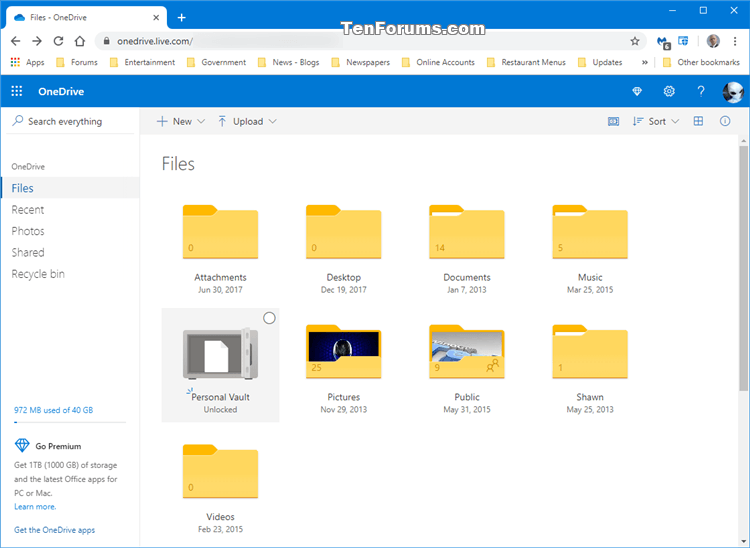
Task: Open the Malwarebytes extension icon
Action: click(663, 42)
